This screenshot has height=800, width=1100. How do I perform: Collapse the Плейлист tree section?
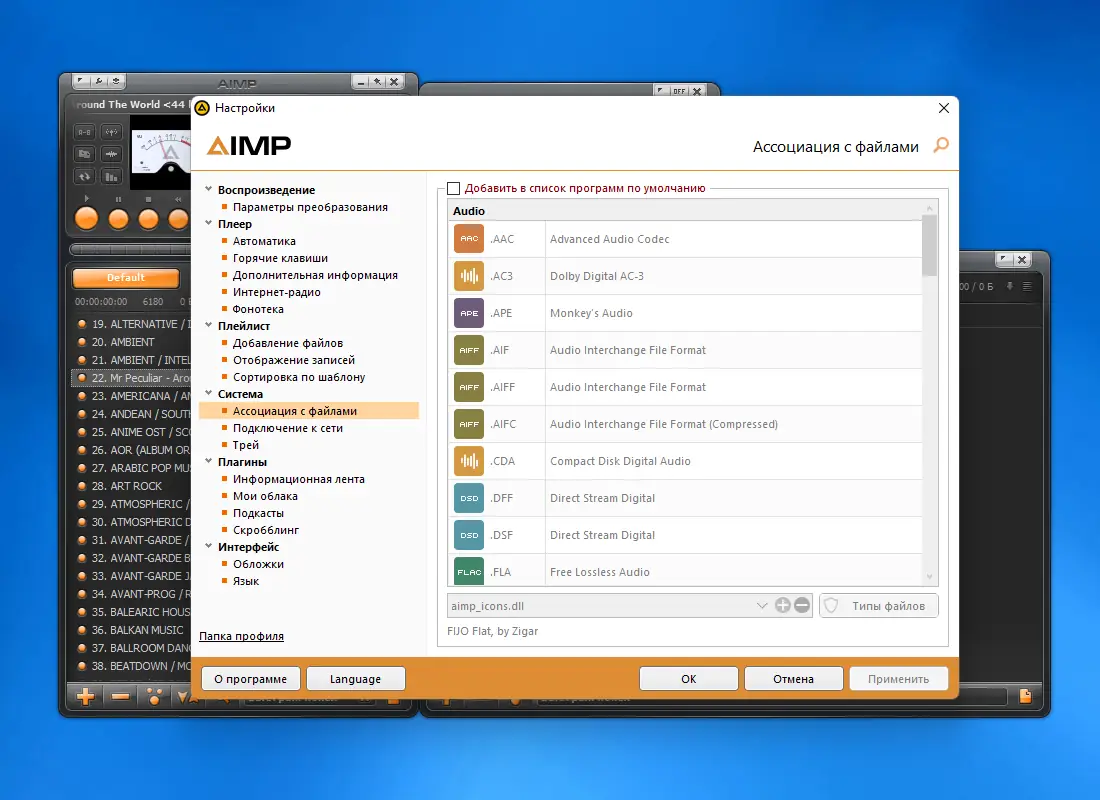tap(208, 325)
